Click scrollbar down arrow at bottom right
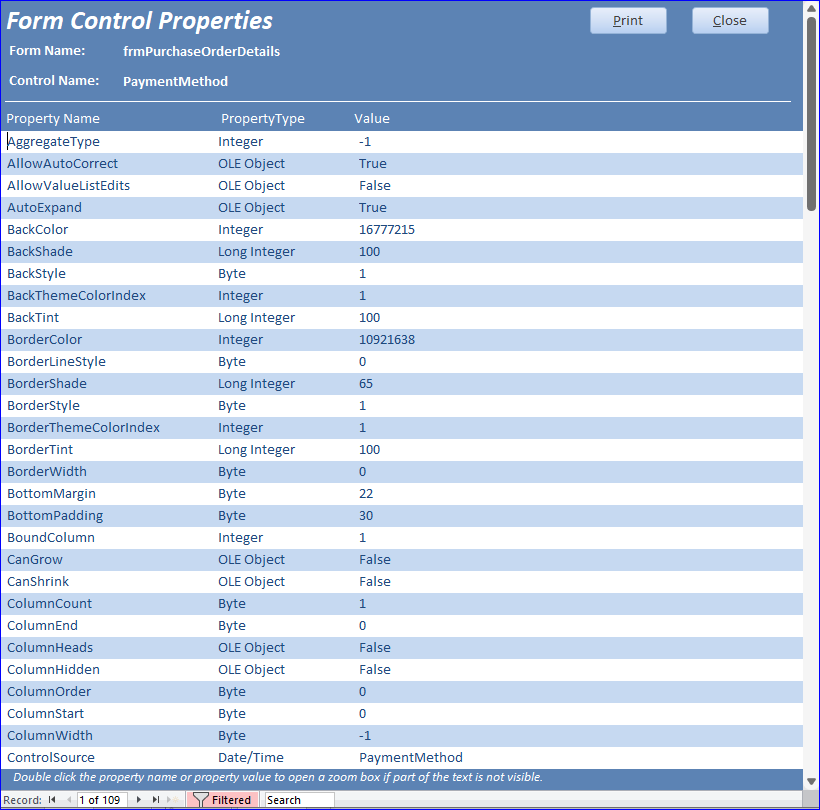Viewport: 820px width, 810px height. click(x=811, y=782)
